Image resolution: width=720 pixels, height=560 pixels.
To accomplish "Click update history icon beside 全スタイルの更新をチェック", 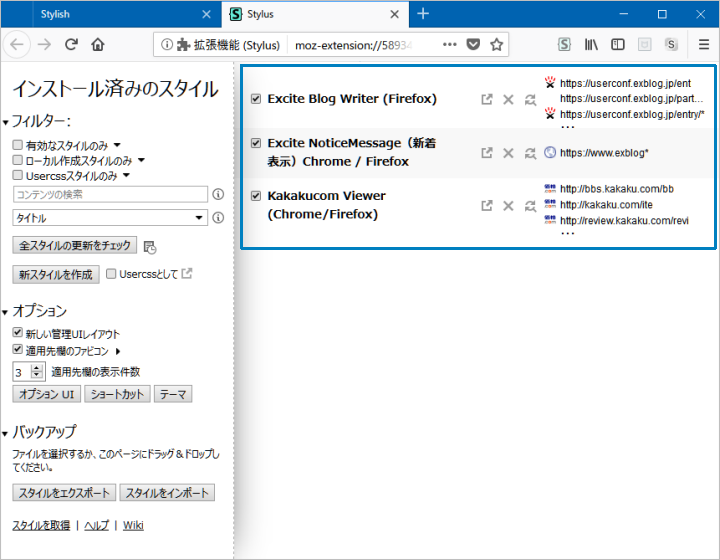I will click(x=150, y=247).
